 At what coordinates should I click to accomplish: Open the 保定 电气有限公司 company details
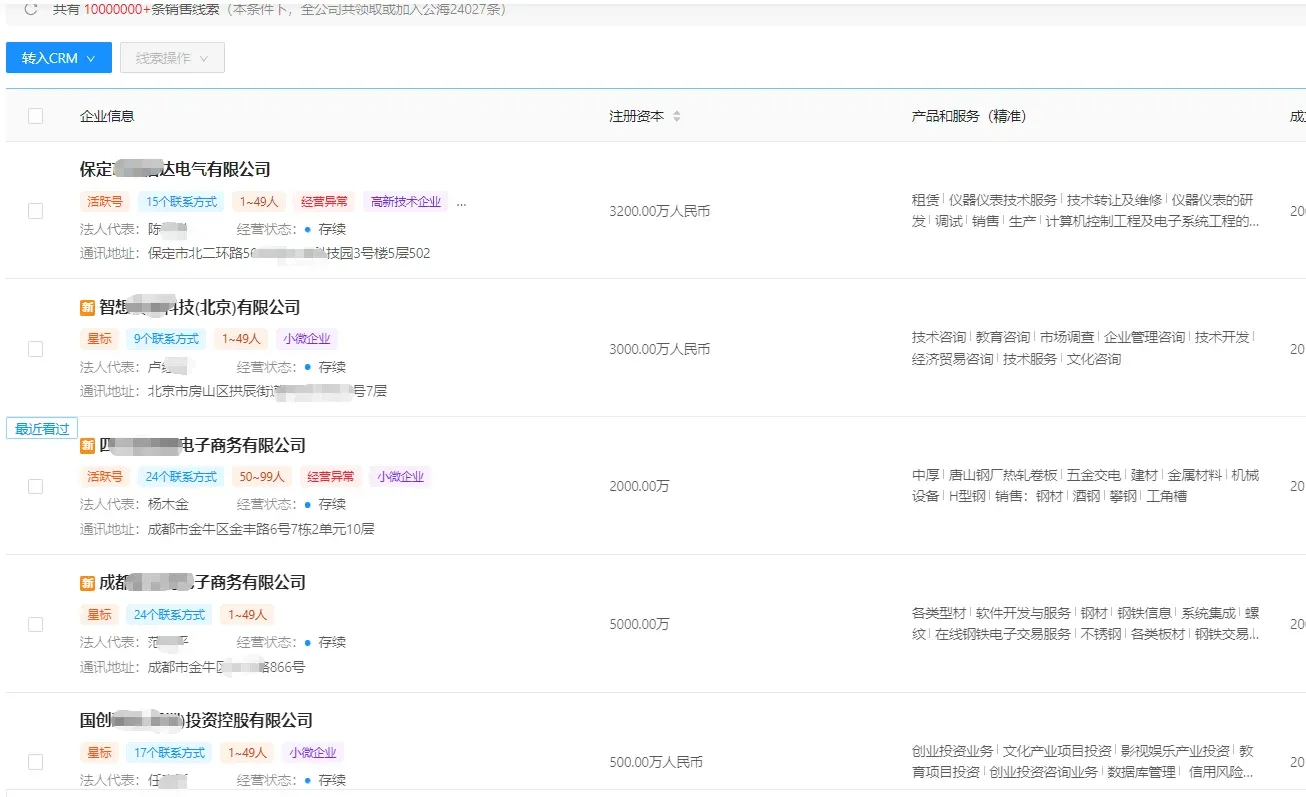pyautogui.click(x=175, y=170)
